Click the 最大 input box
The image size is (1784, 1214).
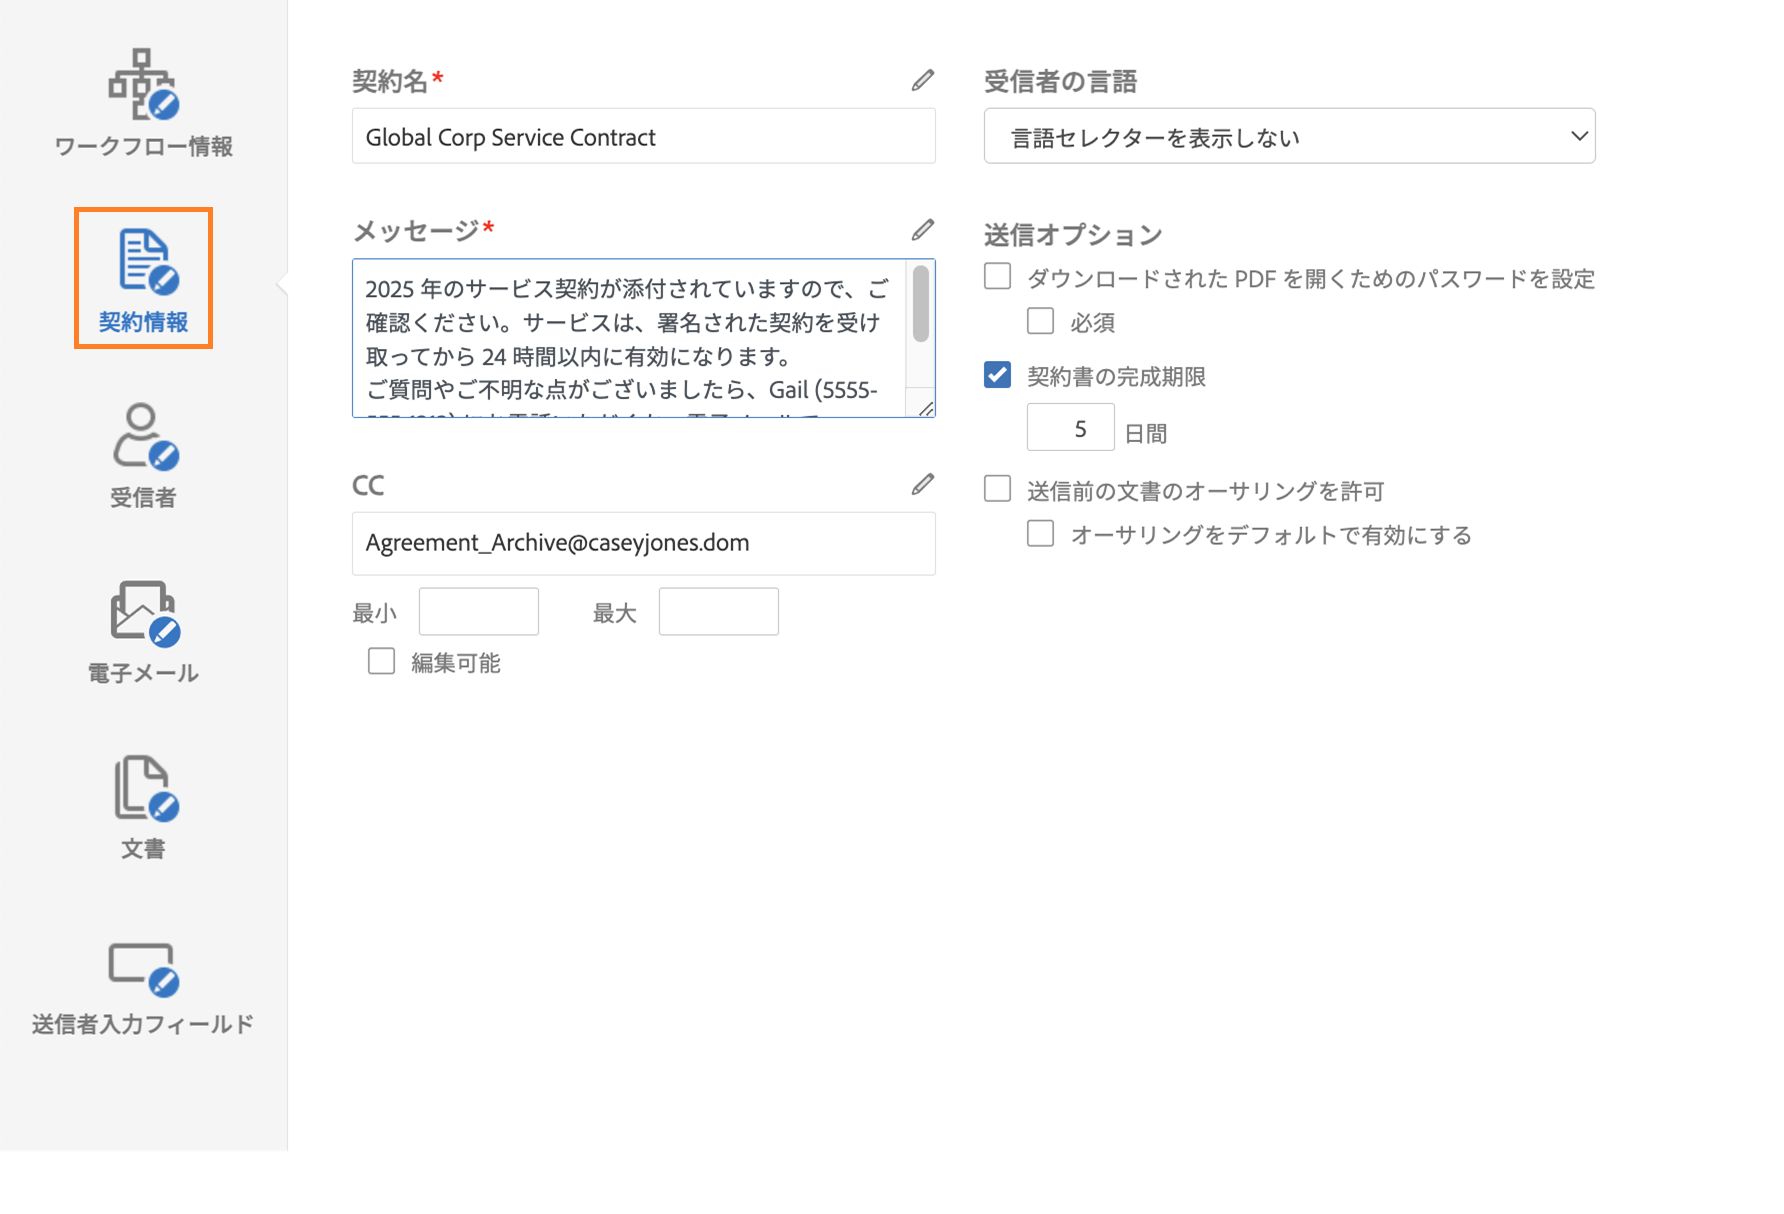click(x=718, y=611)
